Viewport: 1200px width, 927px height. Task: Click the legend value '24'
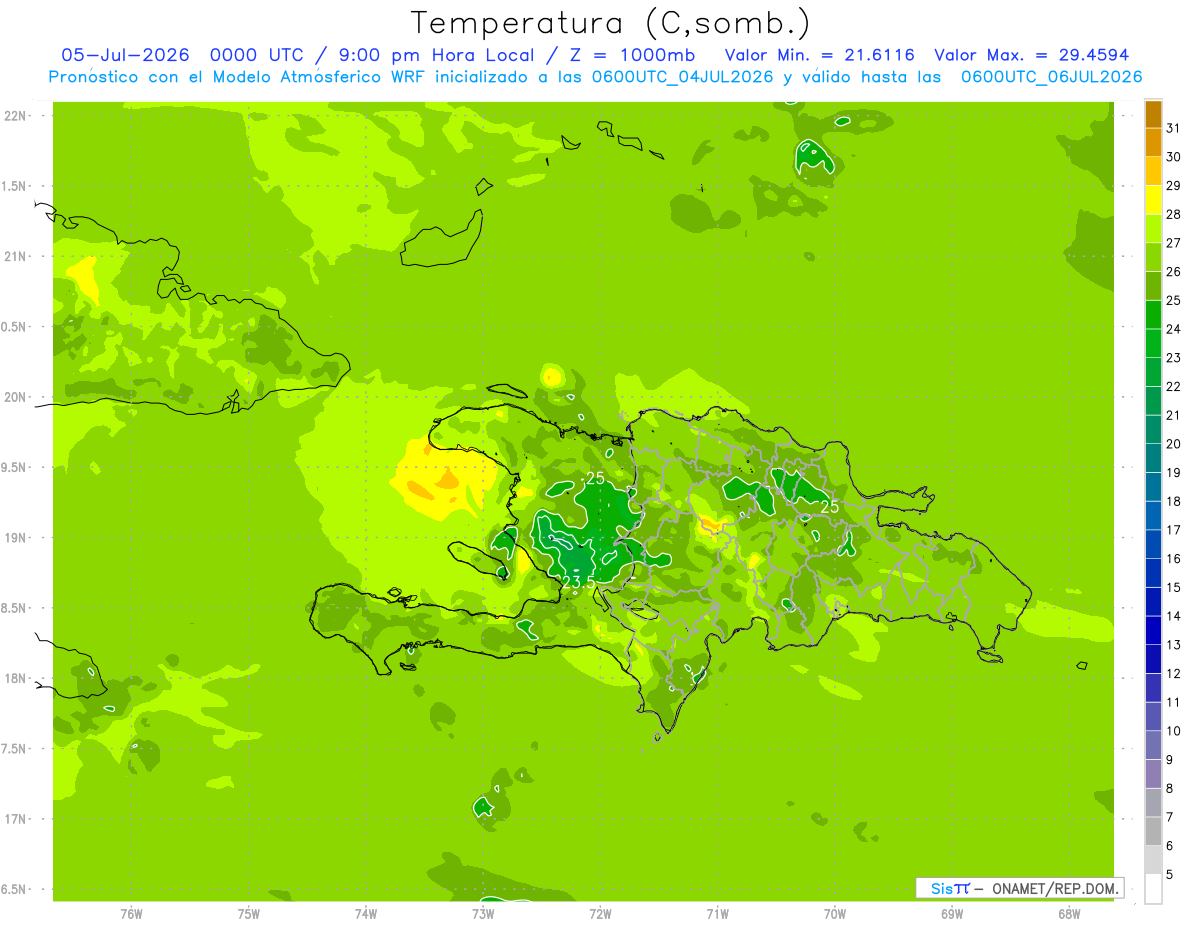click(1173, 329)
